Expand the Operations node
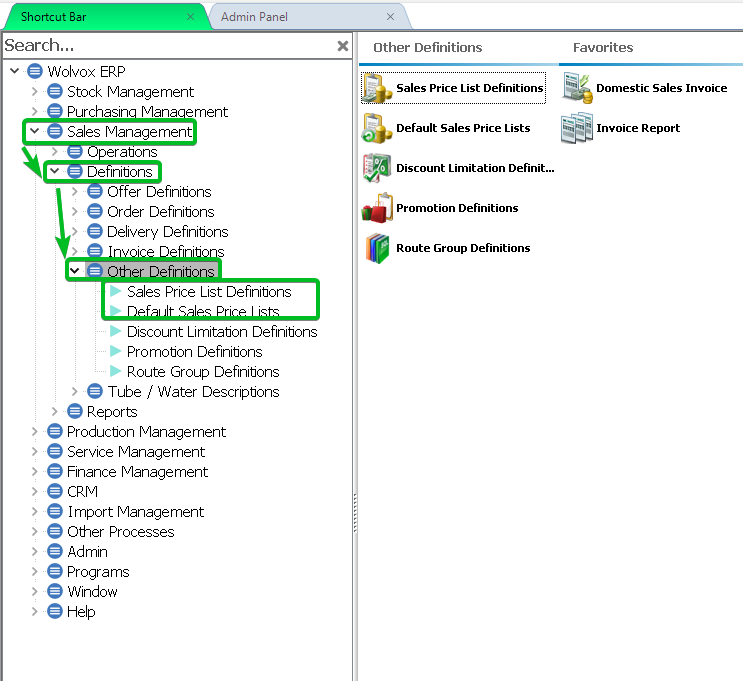This screenshot has height=681, width=743. click(54, 151)
